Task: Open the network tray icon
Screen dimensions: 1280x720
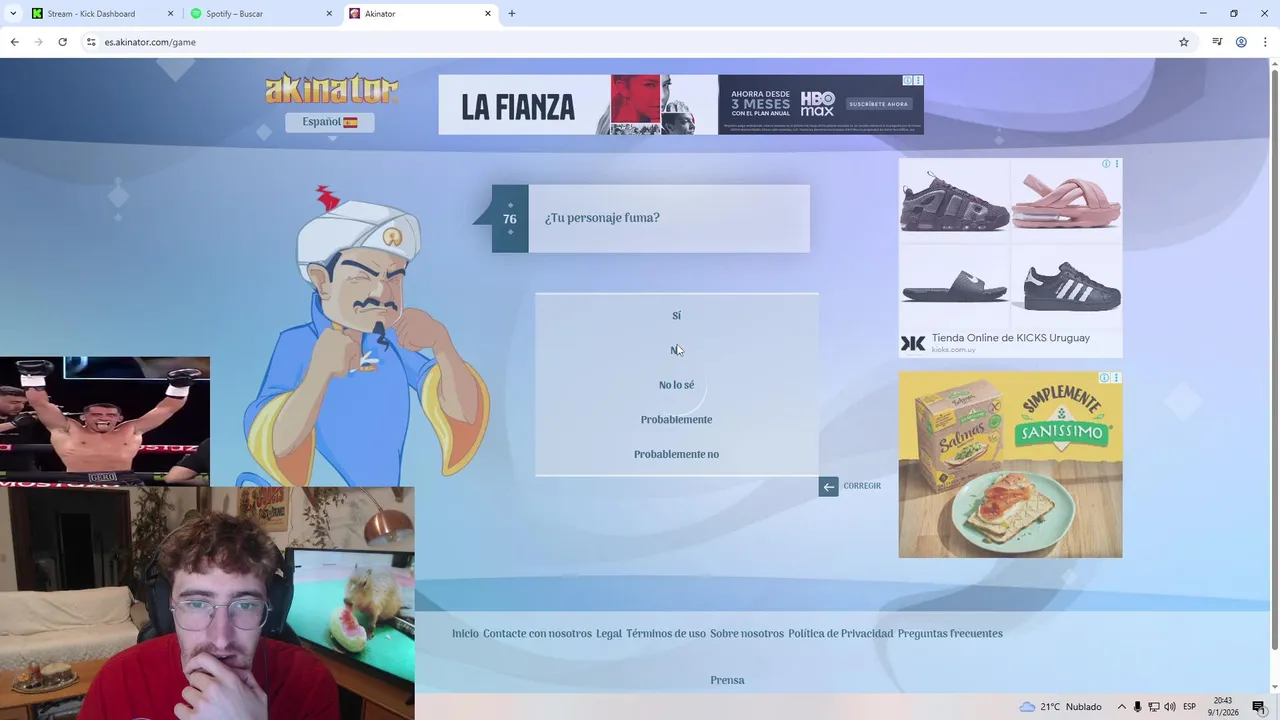Action: click(1153, 707)
